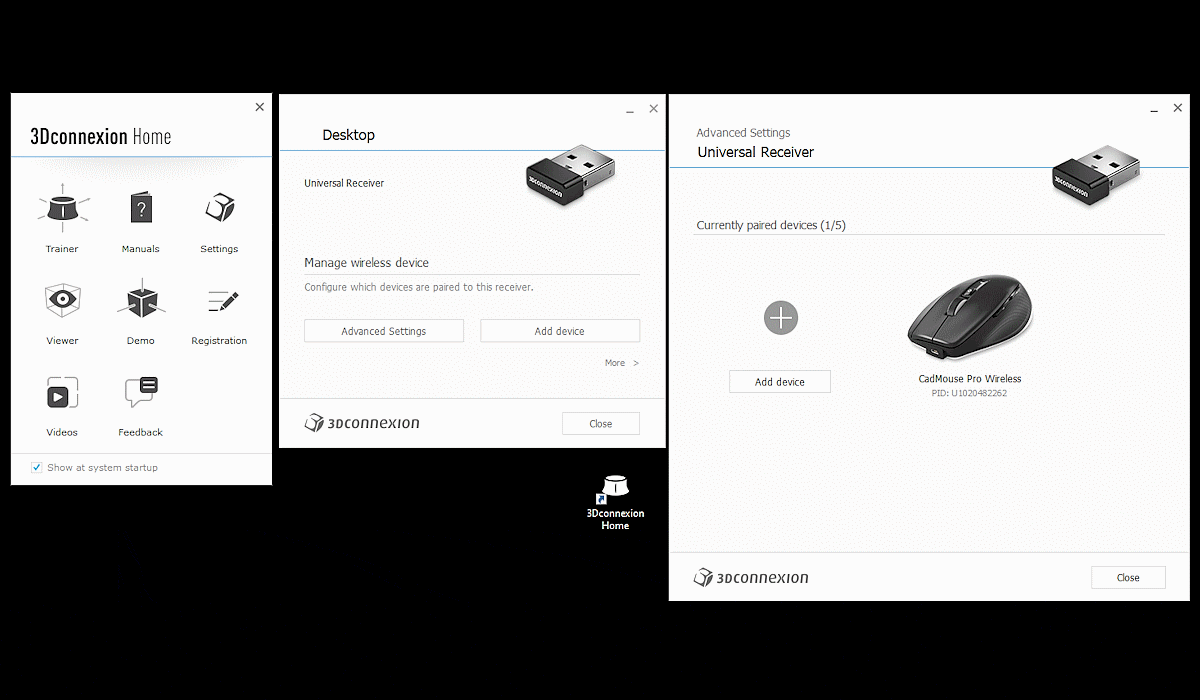Click the Feedback label text
The height and width of the screenshot is (700, 1200).
(141, 432)
